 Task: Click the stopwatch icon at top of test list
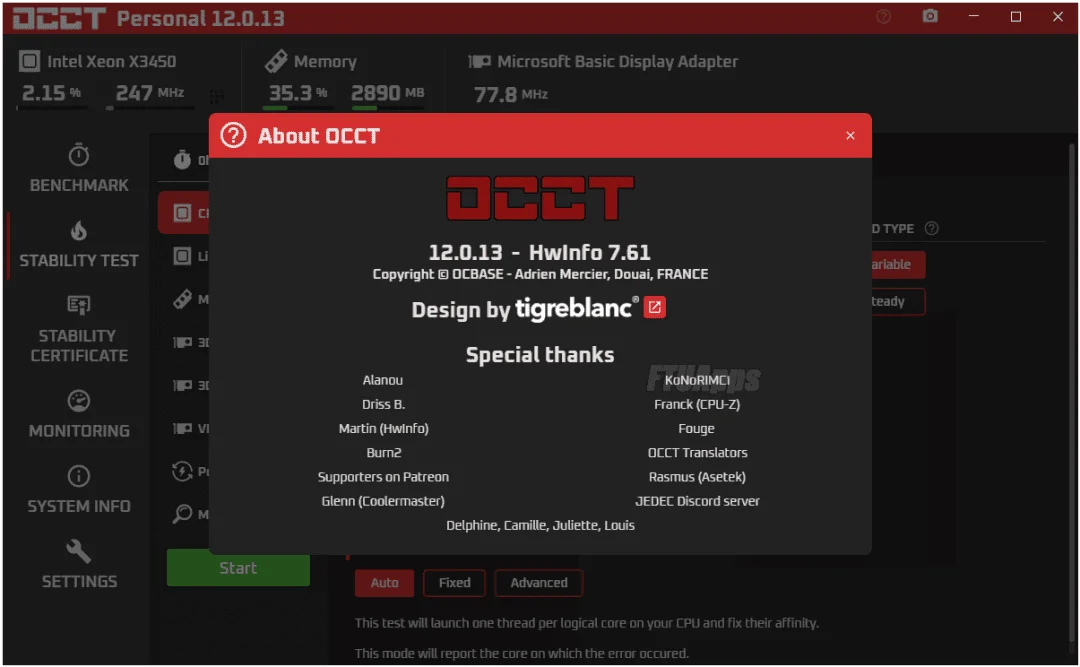[x=182, y=160]
